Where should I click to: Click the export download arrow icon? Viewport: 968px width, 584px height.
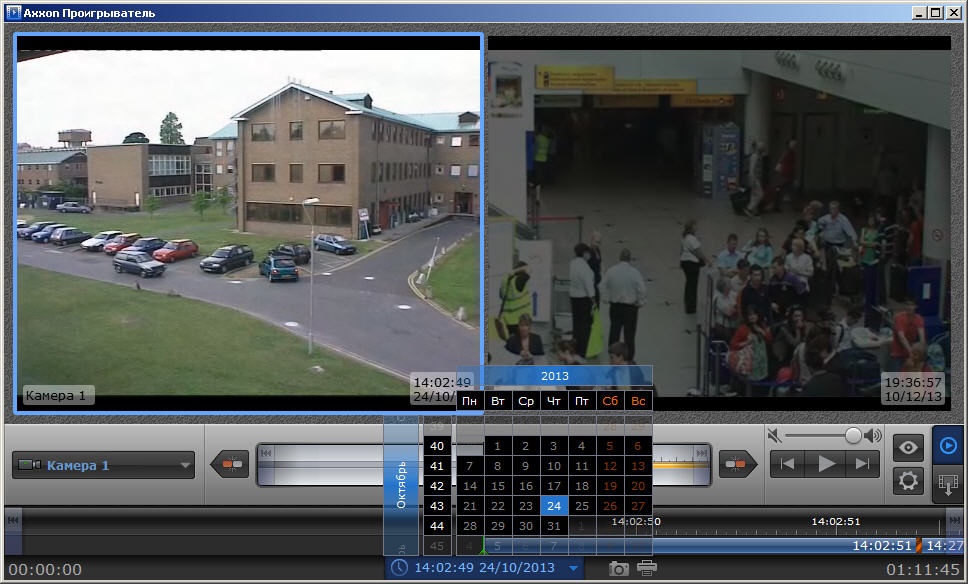coord(947,484)
